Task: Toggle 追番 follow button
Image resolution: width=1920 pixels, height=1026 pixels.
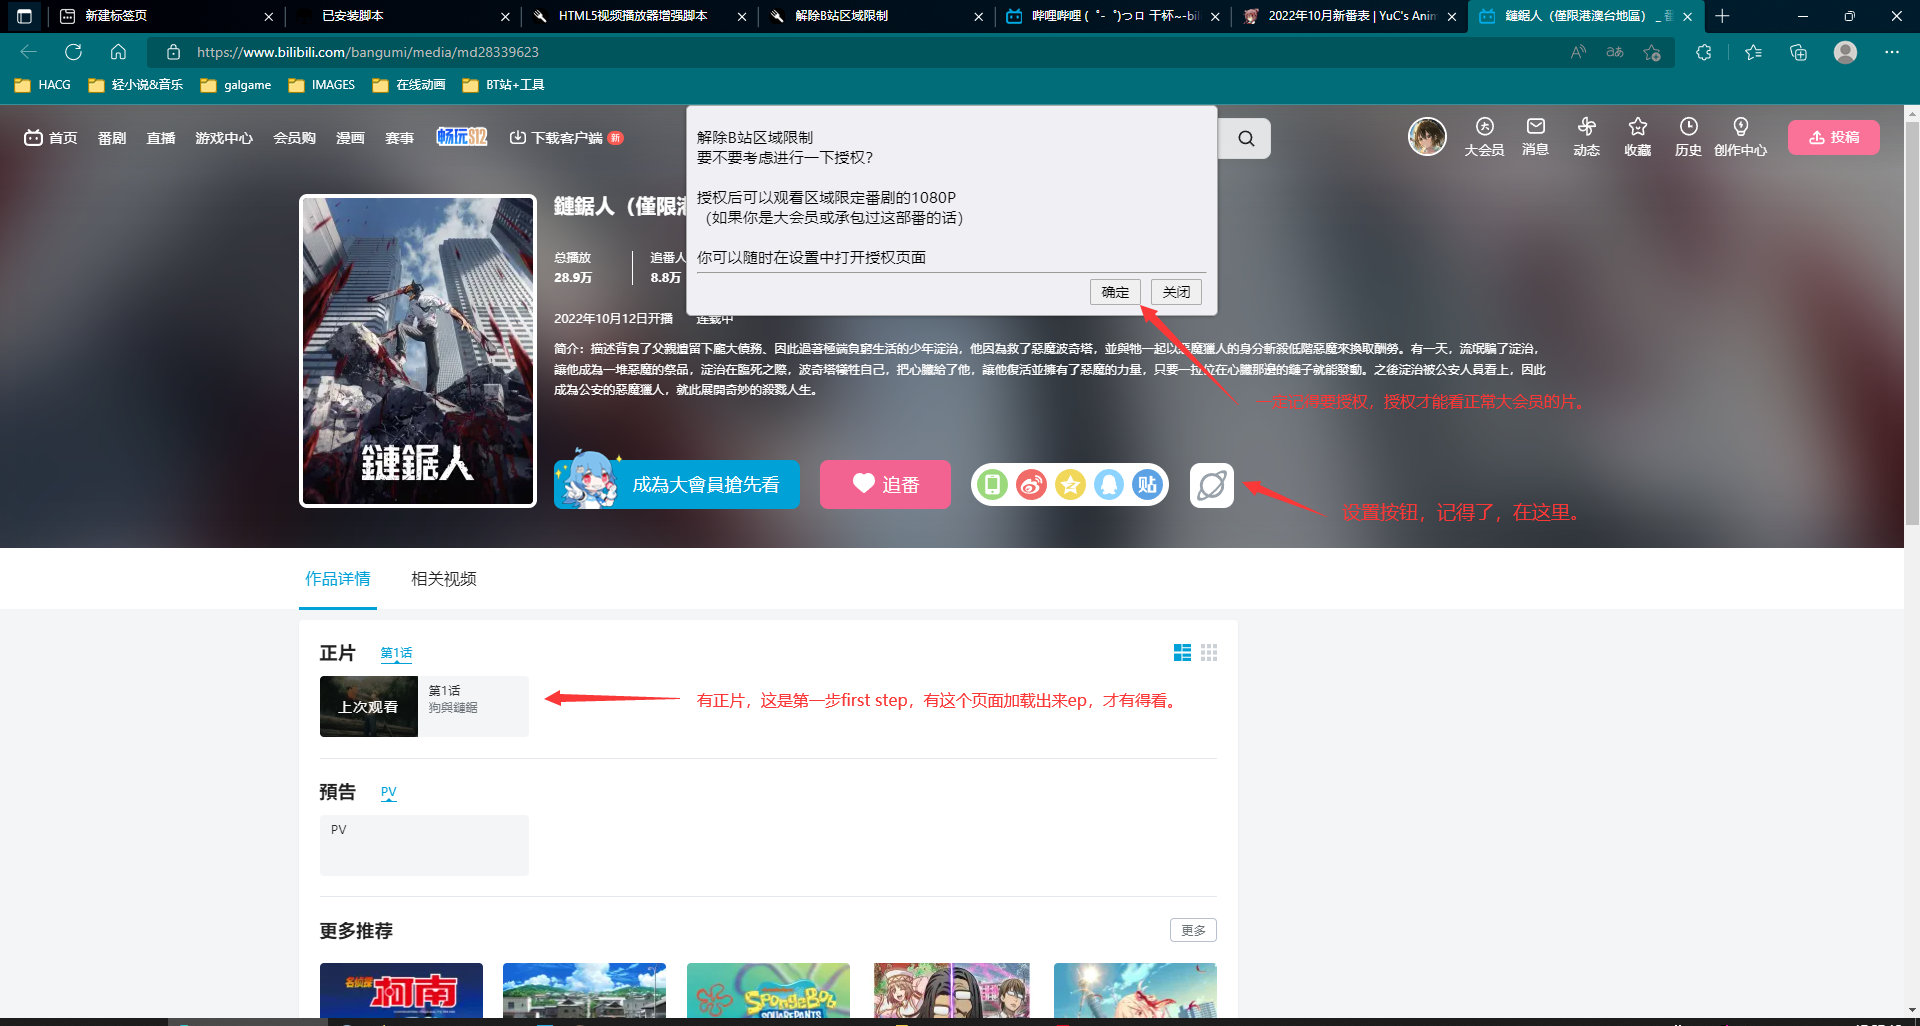Action: 885,485
